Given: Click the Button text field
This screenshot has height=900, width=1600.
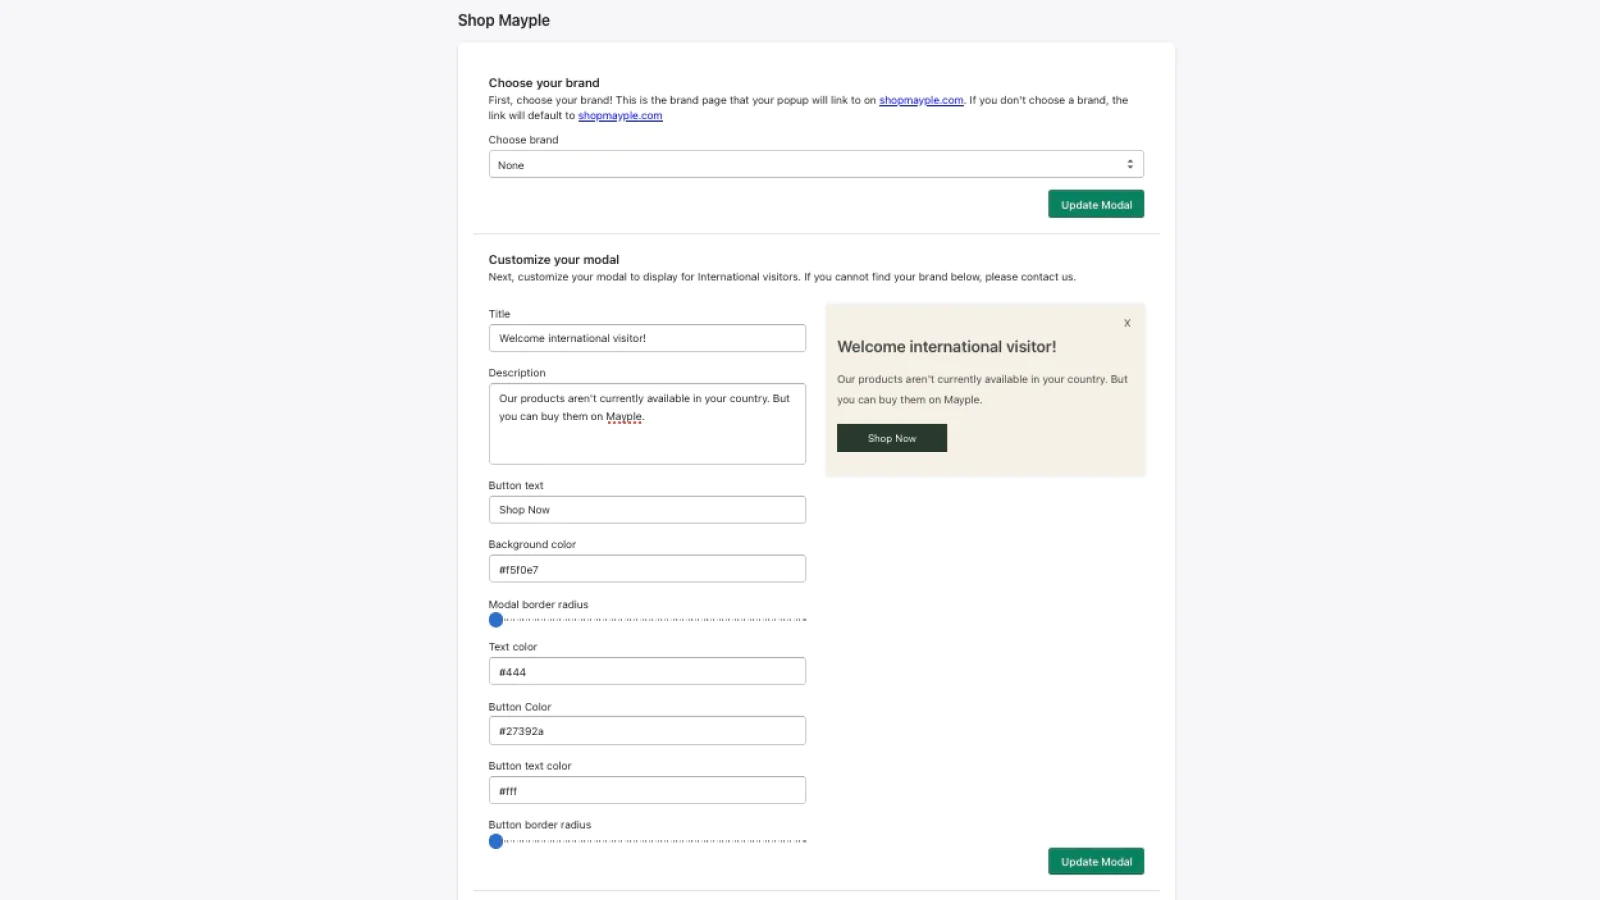Looking at the screenshot, I should tap(647, 510).
